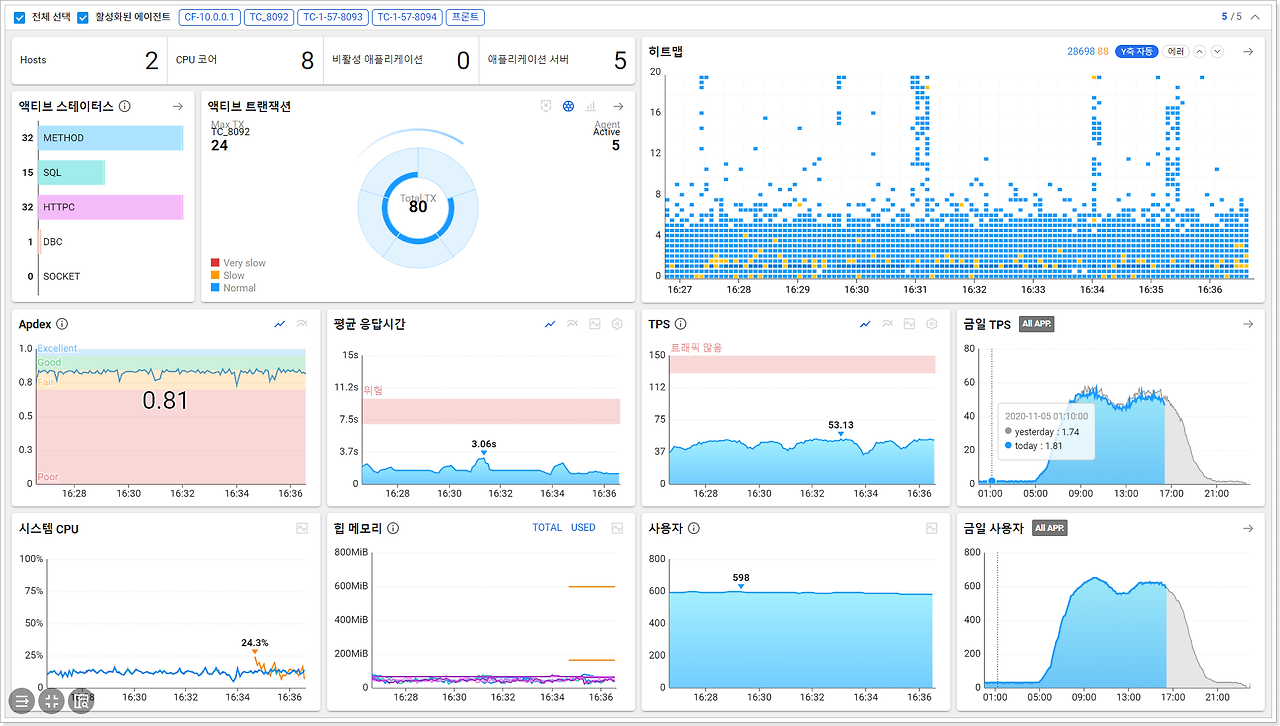The width and height of the screenshot is (1280, 726).
Task: Click the TOTAL link in 힙 메모리
Action: coord(547,528)
